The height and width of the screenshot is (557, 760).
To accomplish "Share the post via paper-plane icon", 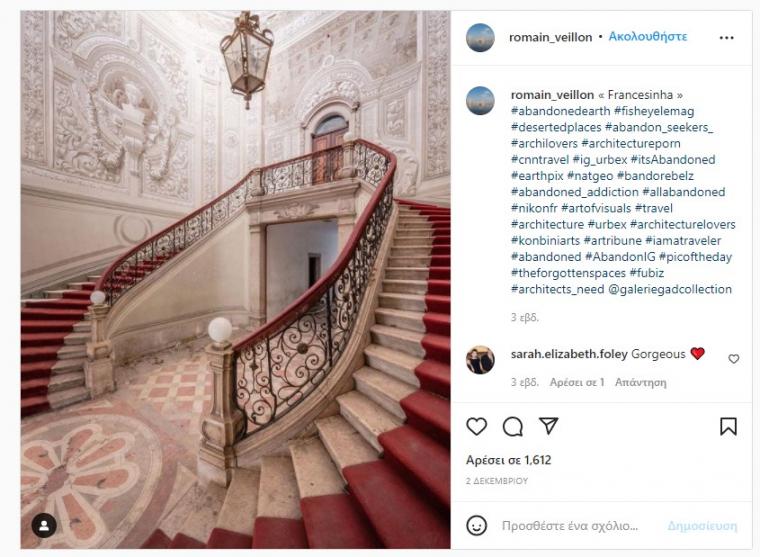I will pos(549,426).
